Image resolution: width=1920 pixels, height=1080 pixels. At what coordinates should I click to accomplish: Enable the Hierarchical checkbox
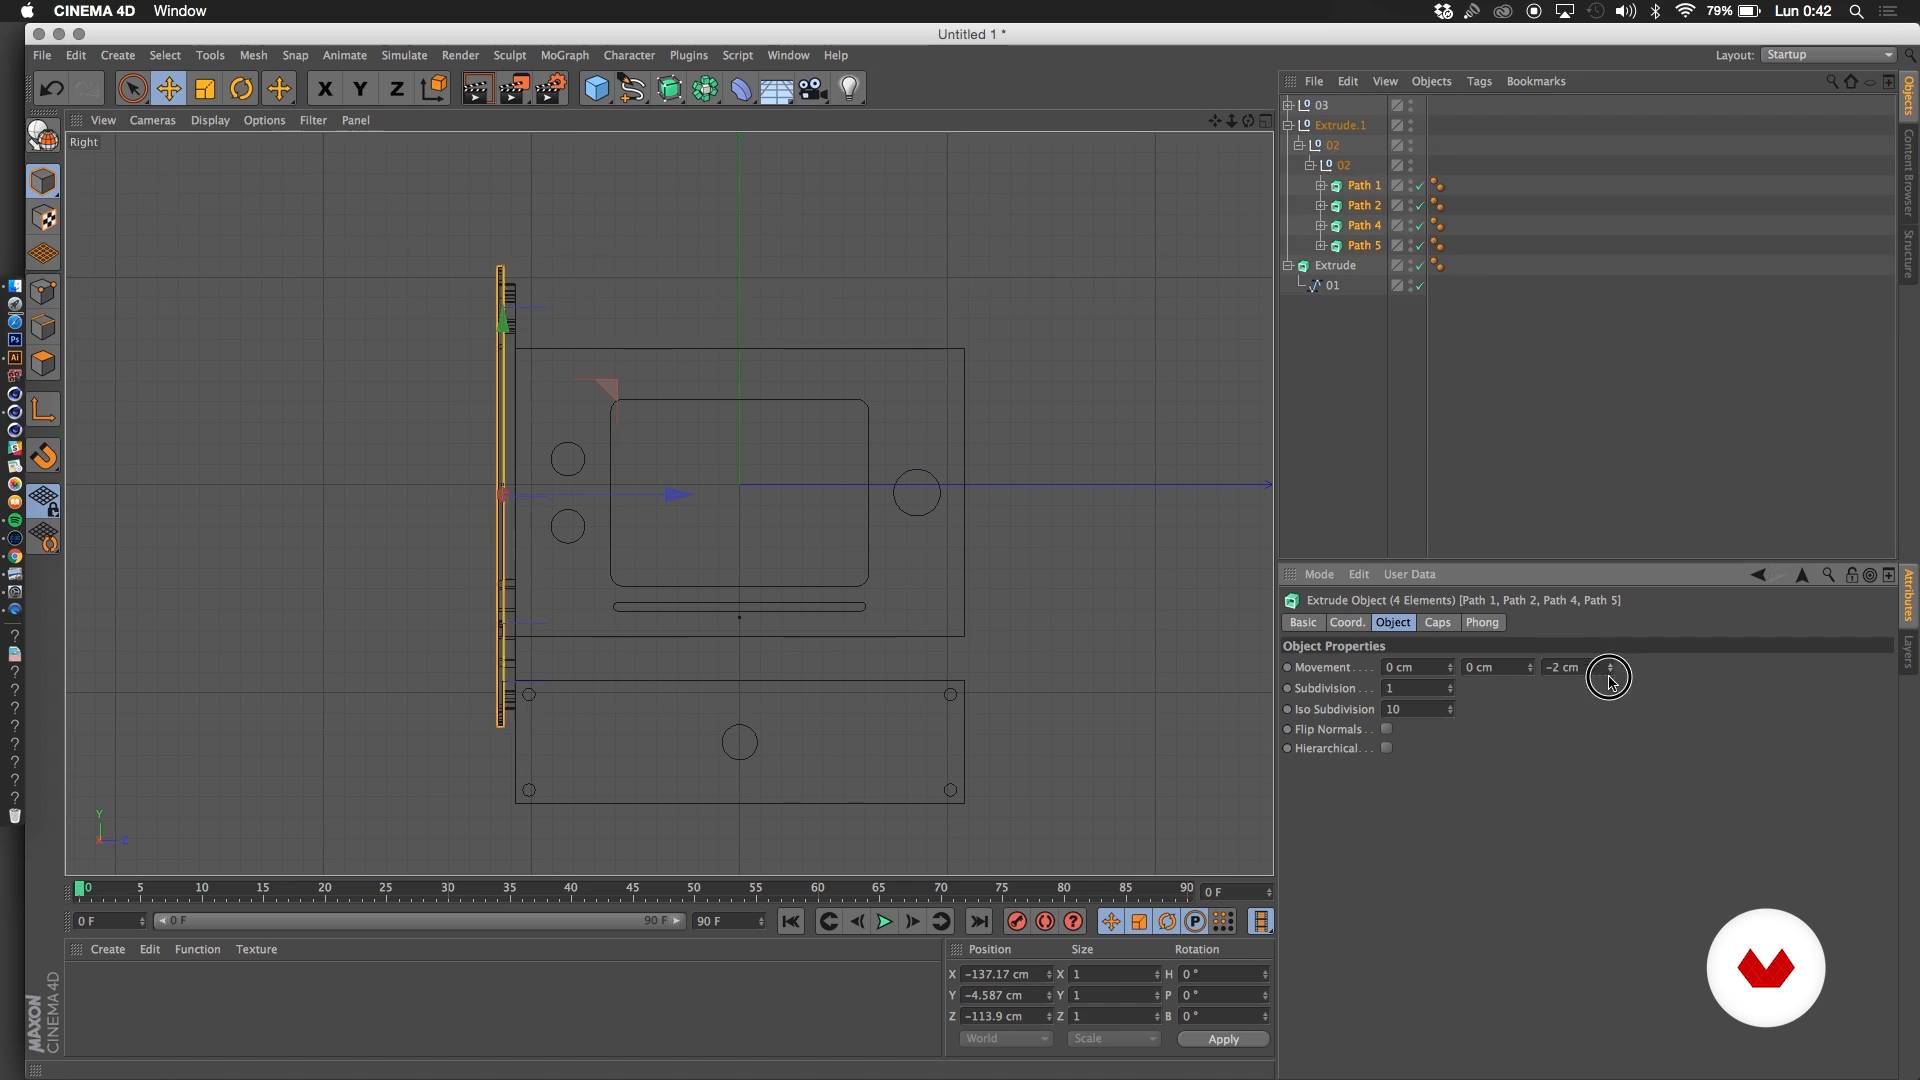1386,748
